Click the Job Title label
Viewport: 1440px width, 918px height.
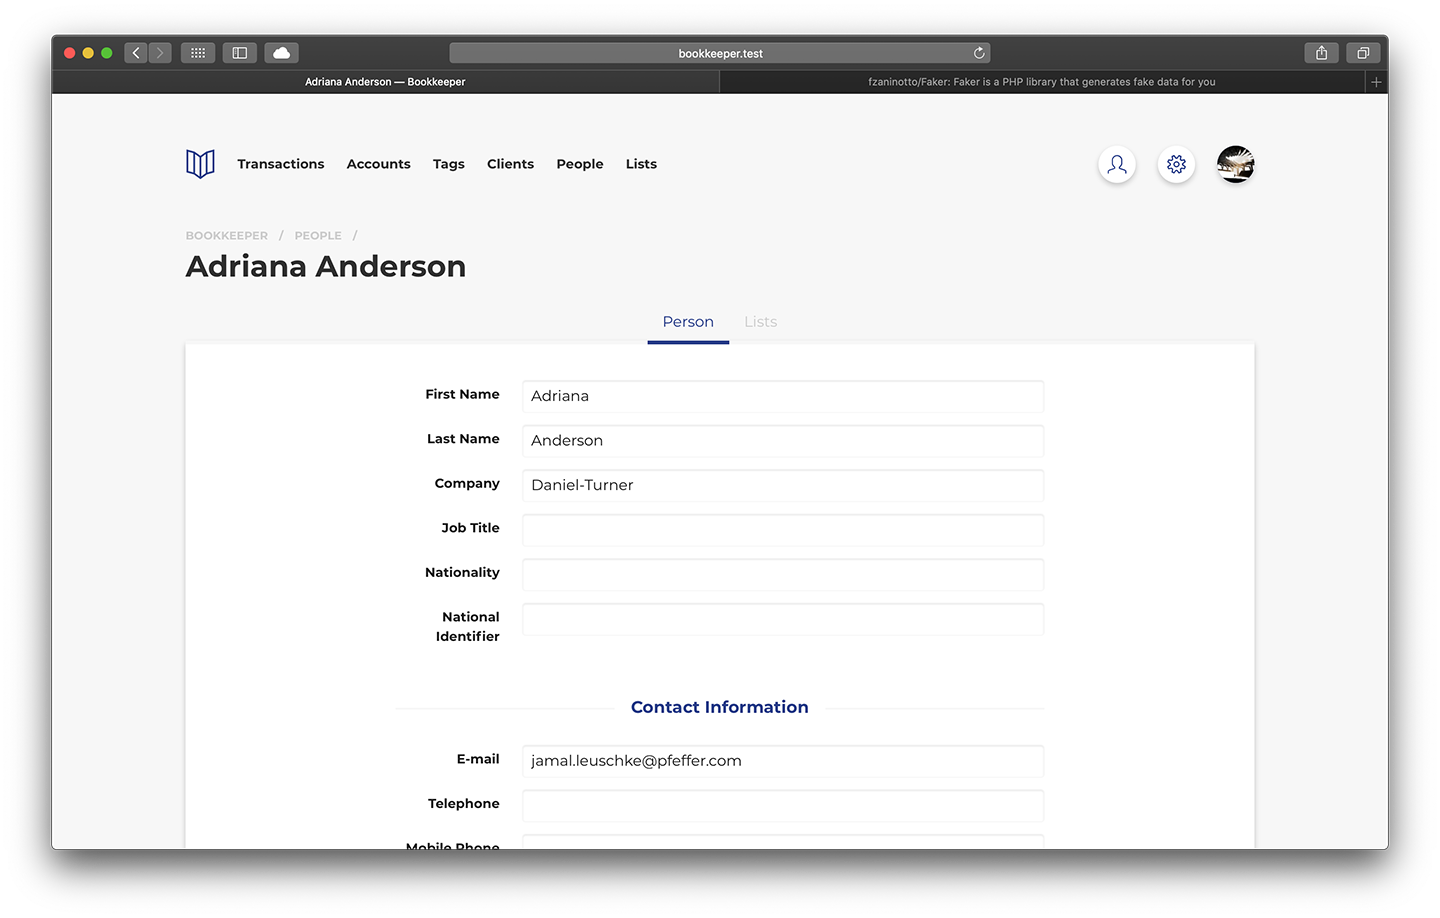point(470,528)
